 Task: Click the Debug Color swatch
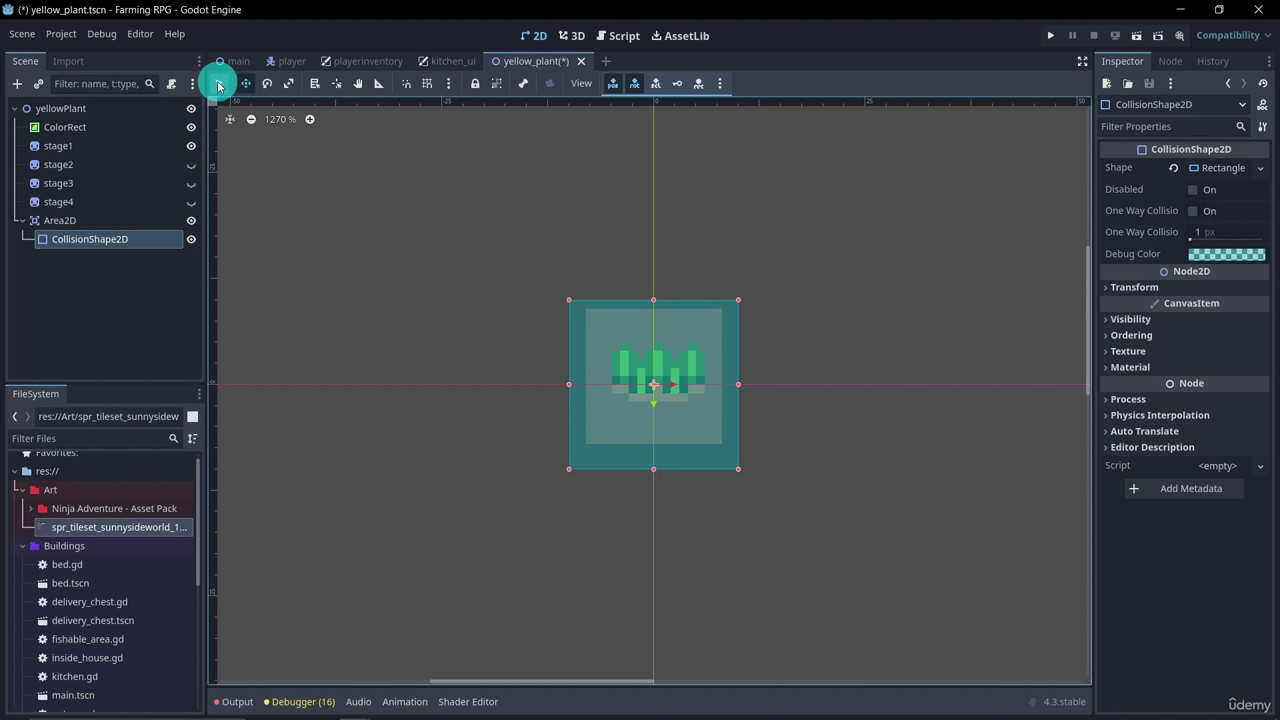tap(1227, 254)
